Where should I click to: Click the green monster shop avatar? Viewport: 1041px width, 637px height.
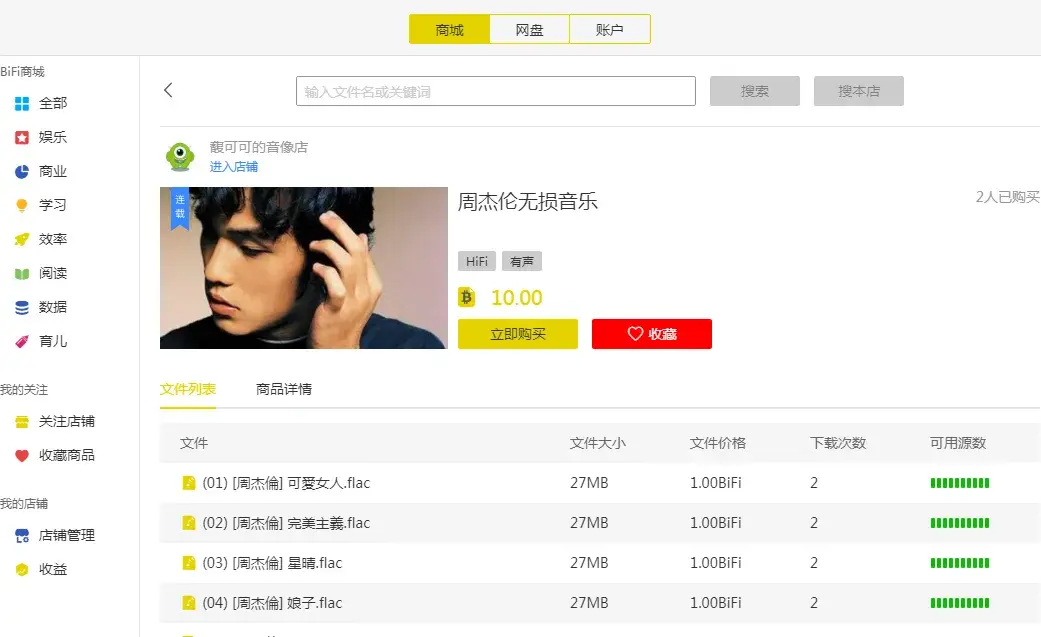180,157
